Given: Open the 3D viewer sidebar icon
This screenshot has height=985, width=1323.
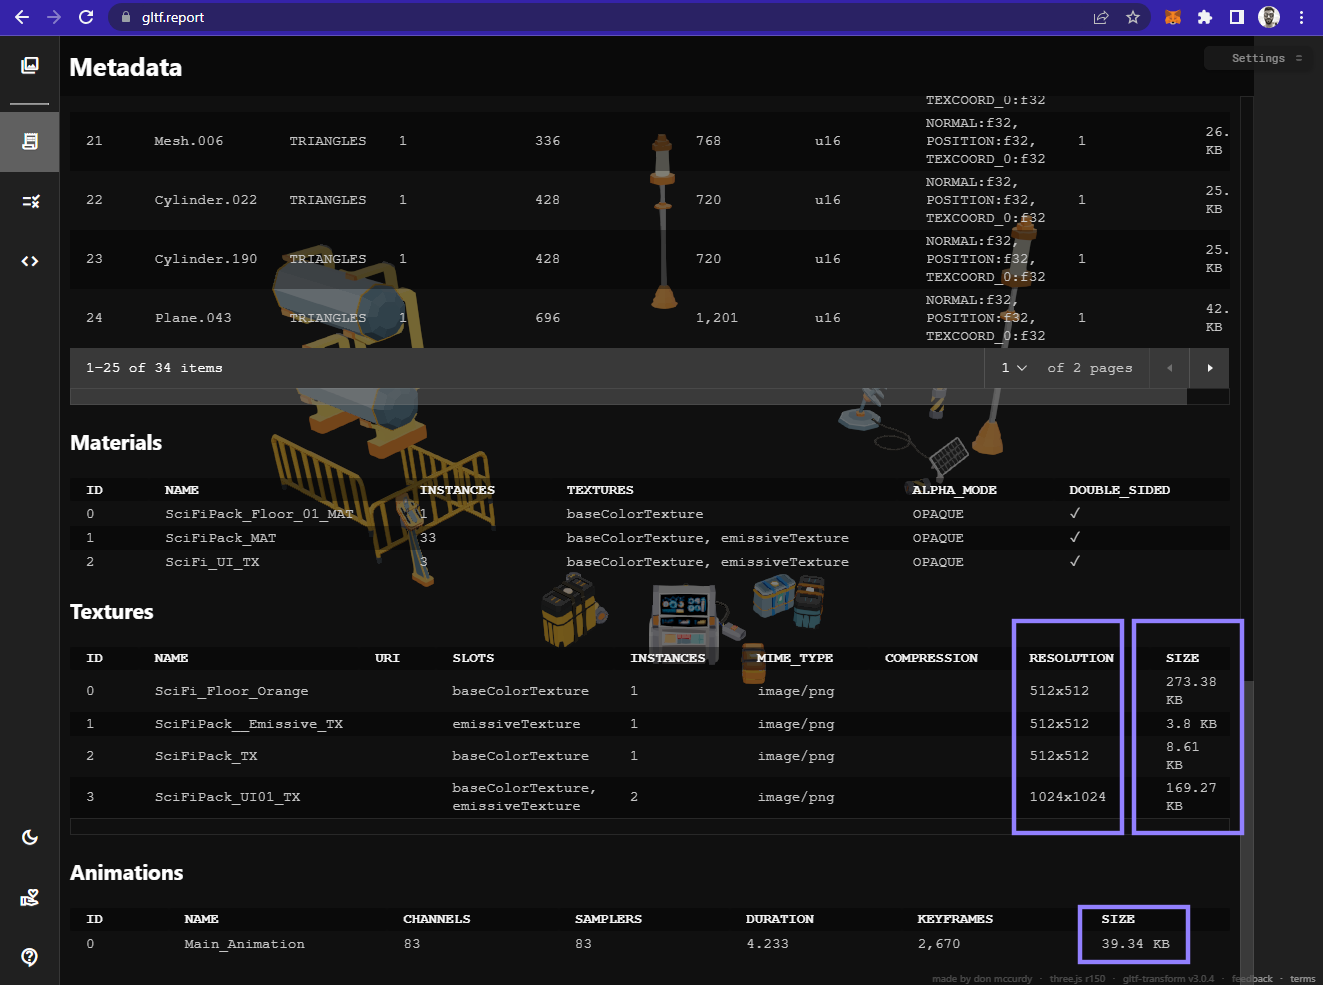Looking at the screenshot, I should 30,66.
